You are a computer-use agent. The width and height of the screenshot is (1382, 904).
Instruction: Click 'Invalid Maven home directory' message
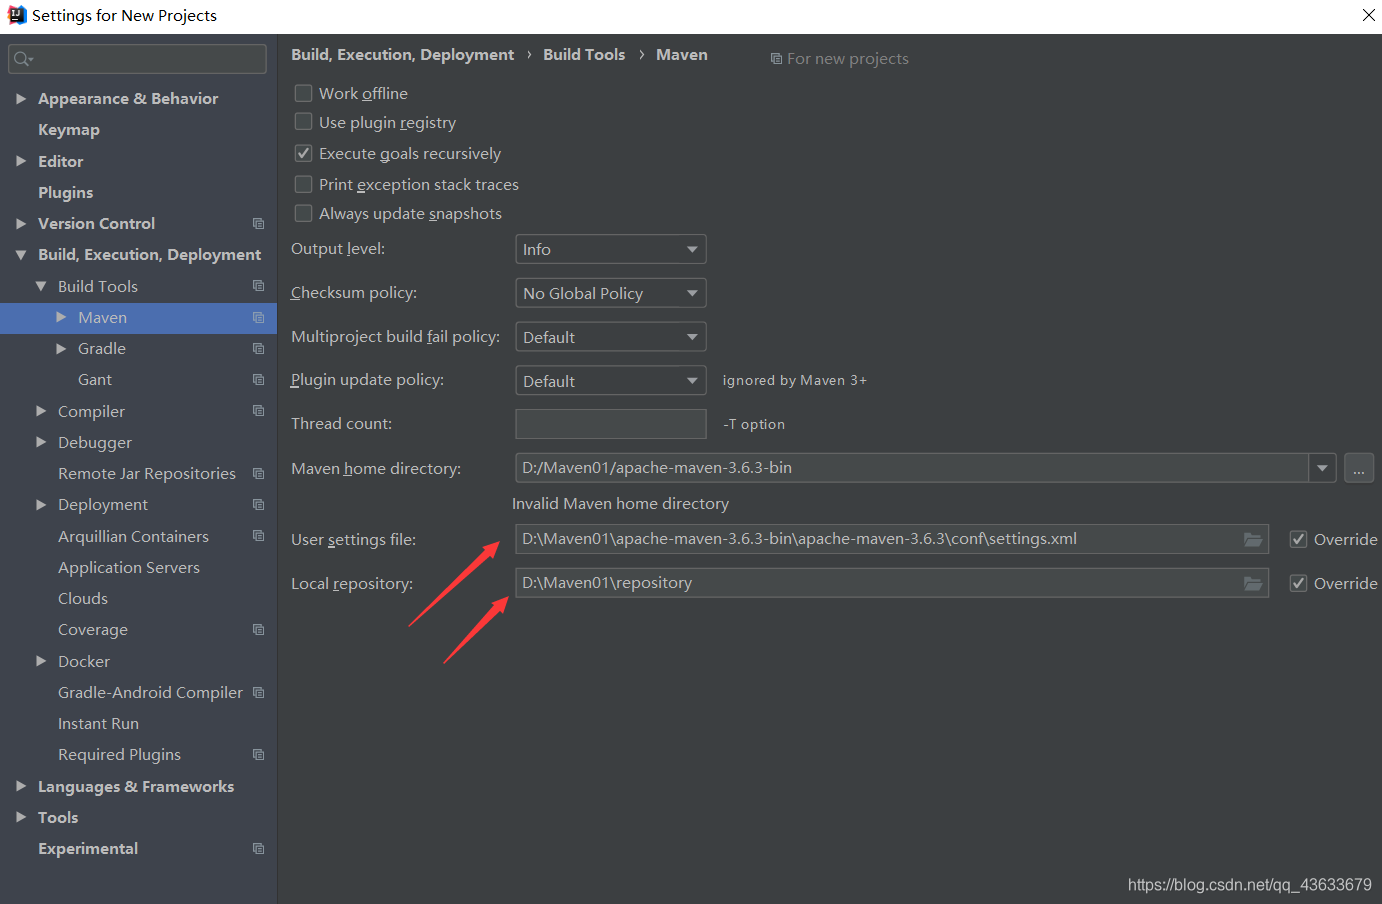pyautogui.click(x=620, y=504)
